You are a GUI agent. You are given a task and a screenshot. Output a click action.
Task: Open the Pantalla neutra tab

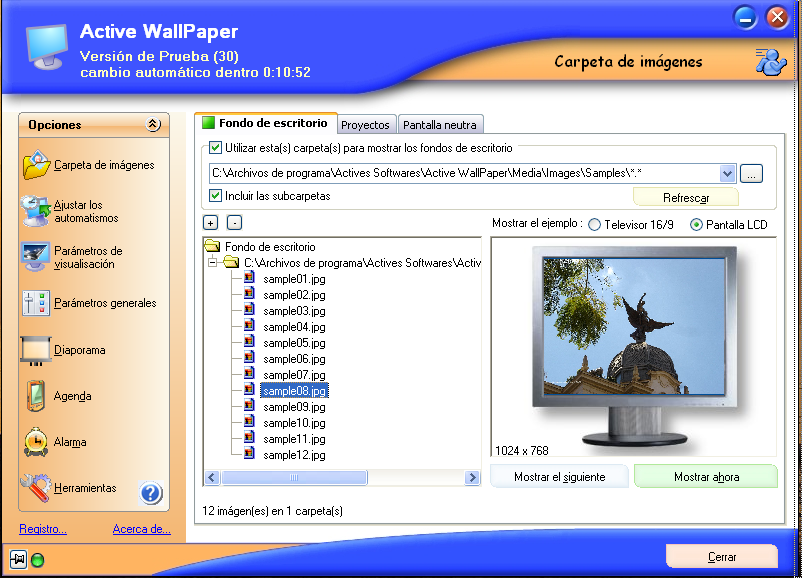tap(440, 125)
